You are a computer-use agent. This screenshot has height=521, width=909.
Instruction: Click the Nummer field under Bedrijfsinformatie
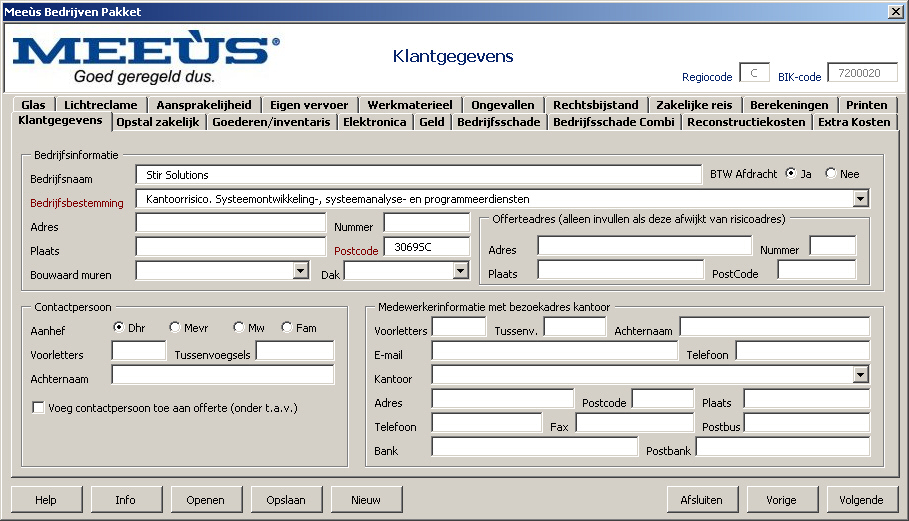point(427,223)
